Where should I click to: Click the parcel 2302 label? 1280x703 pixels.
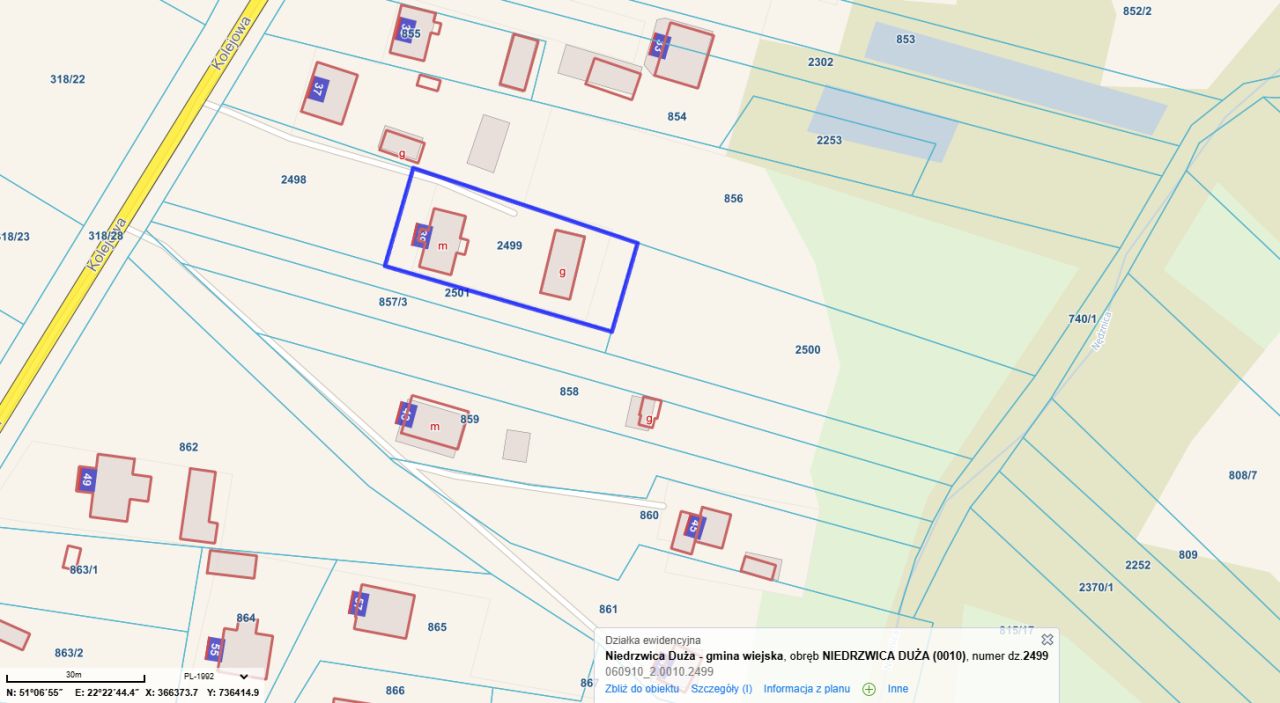pos(820,62)
